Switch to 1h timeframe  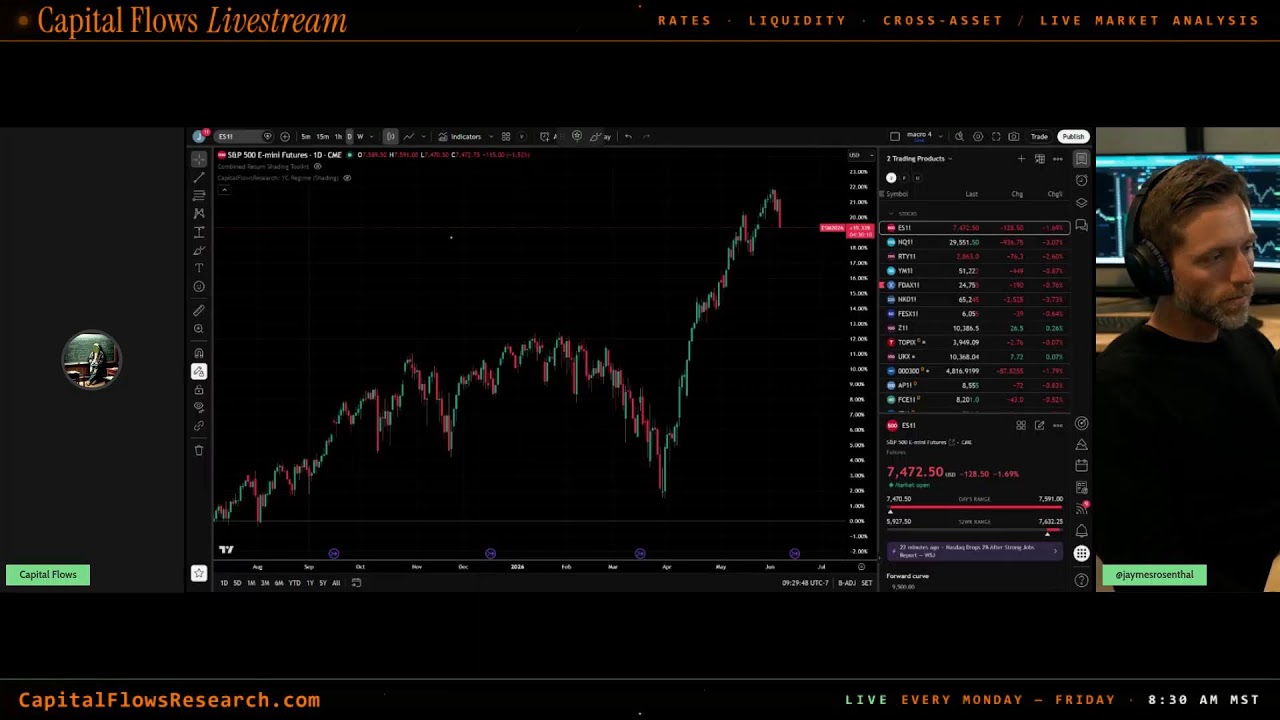[x=338, y=136]
